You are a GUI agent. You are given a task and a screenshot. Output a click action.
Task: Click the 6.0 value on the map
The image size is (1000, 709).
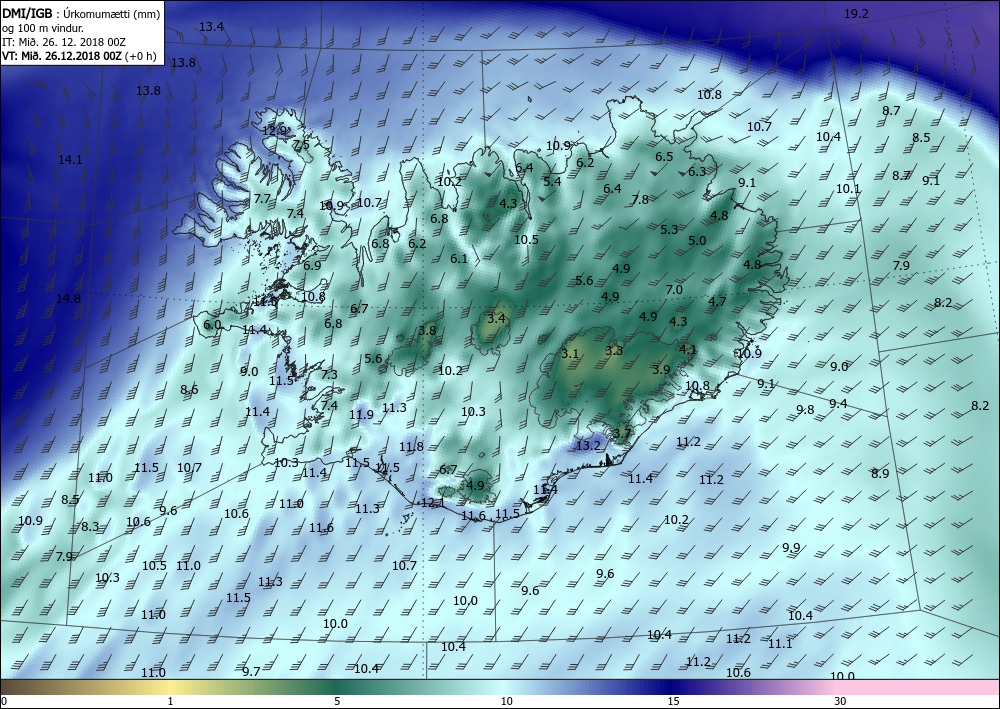(212, 325)
